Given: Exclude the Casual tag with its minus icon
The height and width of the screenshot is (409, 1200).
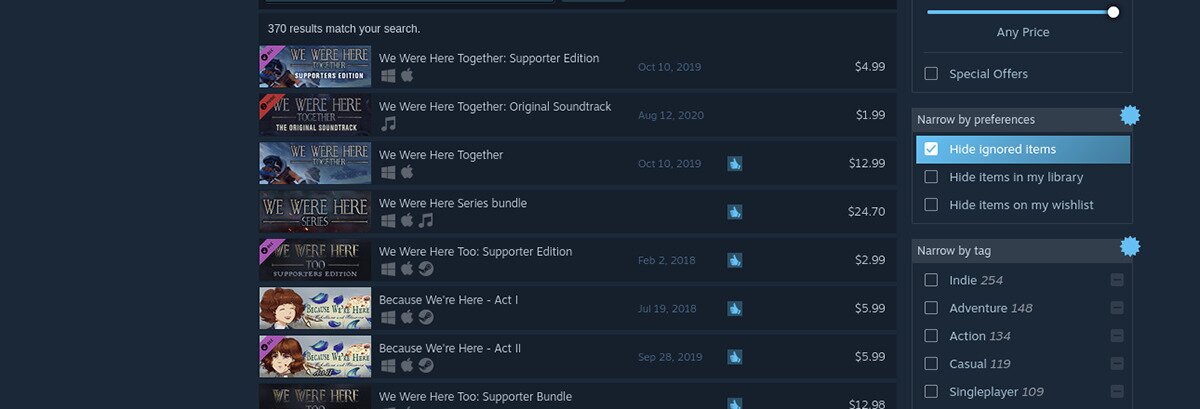Looking at the screenshot, I should [1117, 364].
